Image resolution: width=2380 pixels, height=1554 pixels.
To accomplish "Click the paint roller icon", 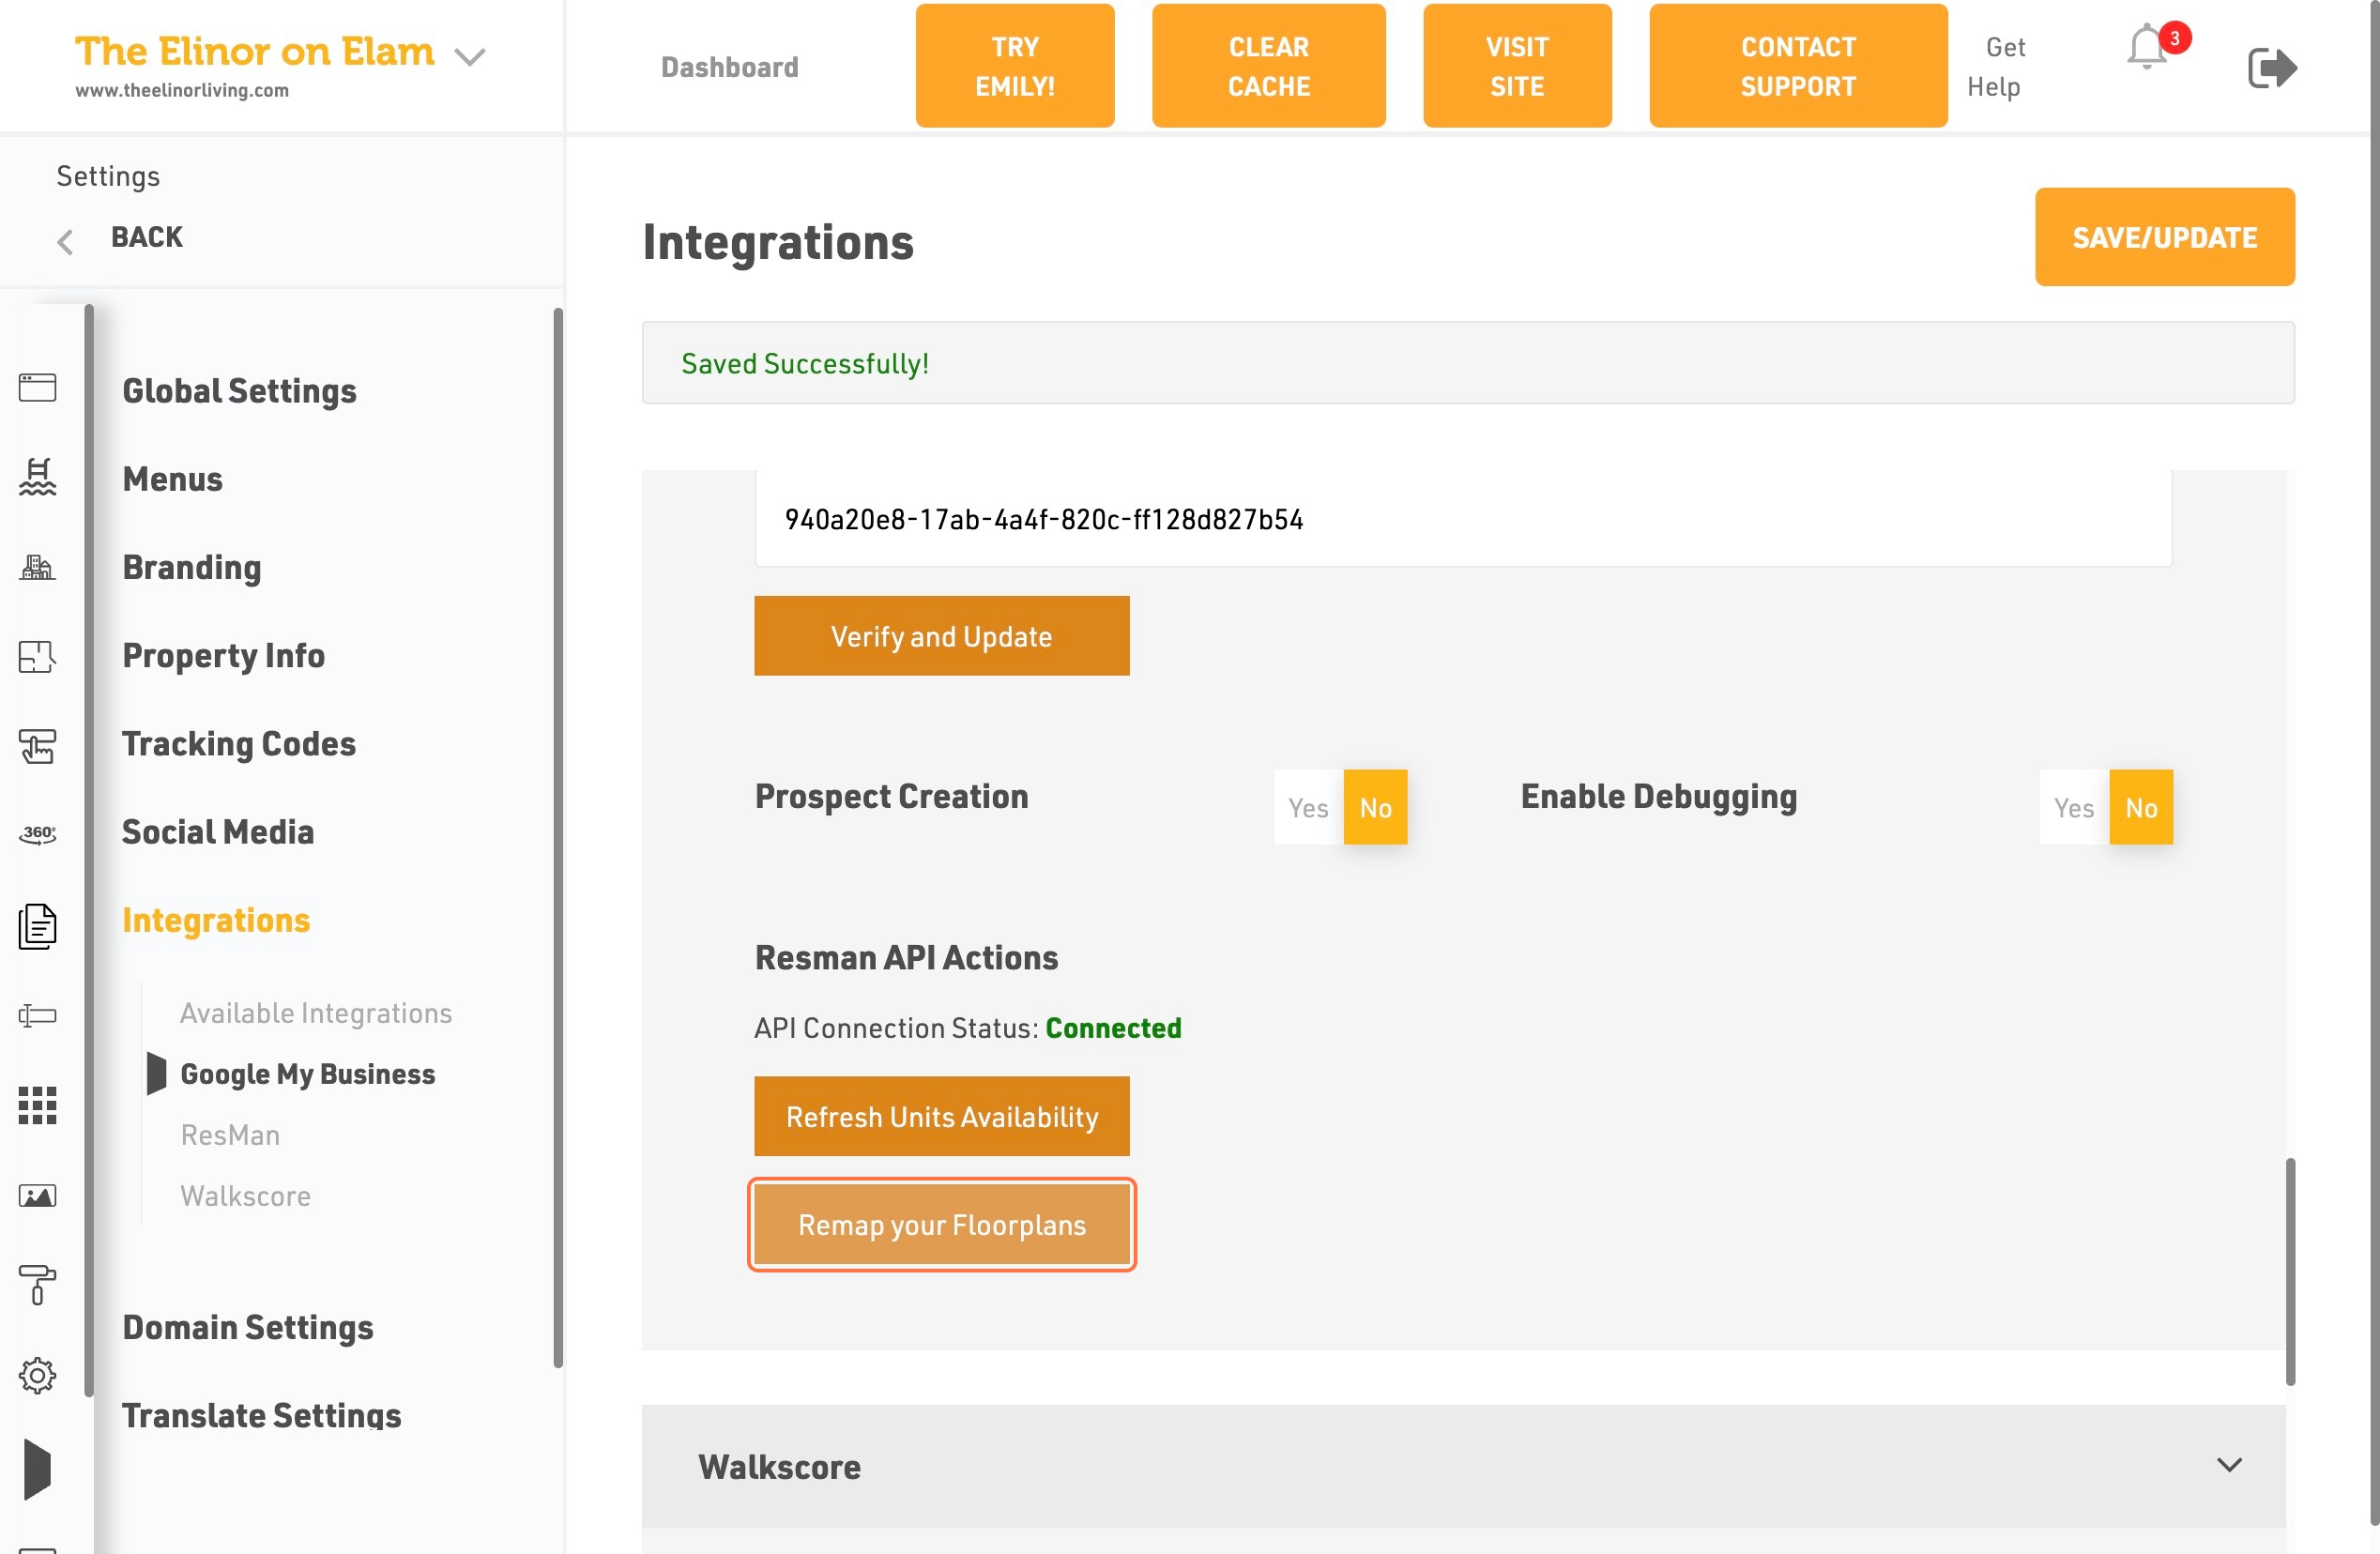I will pyautogui.click(x=38, y=1285).
